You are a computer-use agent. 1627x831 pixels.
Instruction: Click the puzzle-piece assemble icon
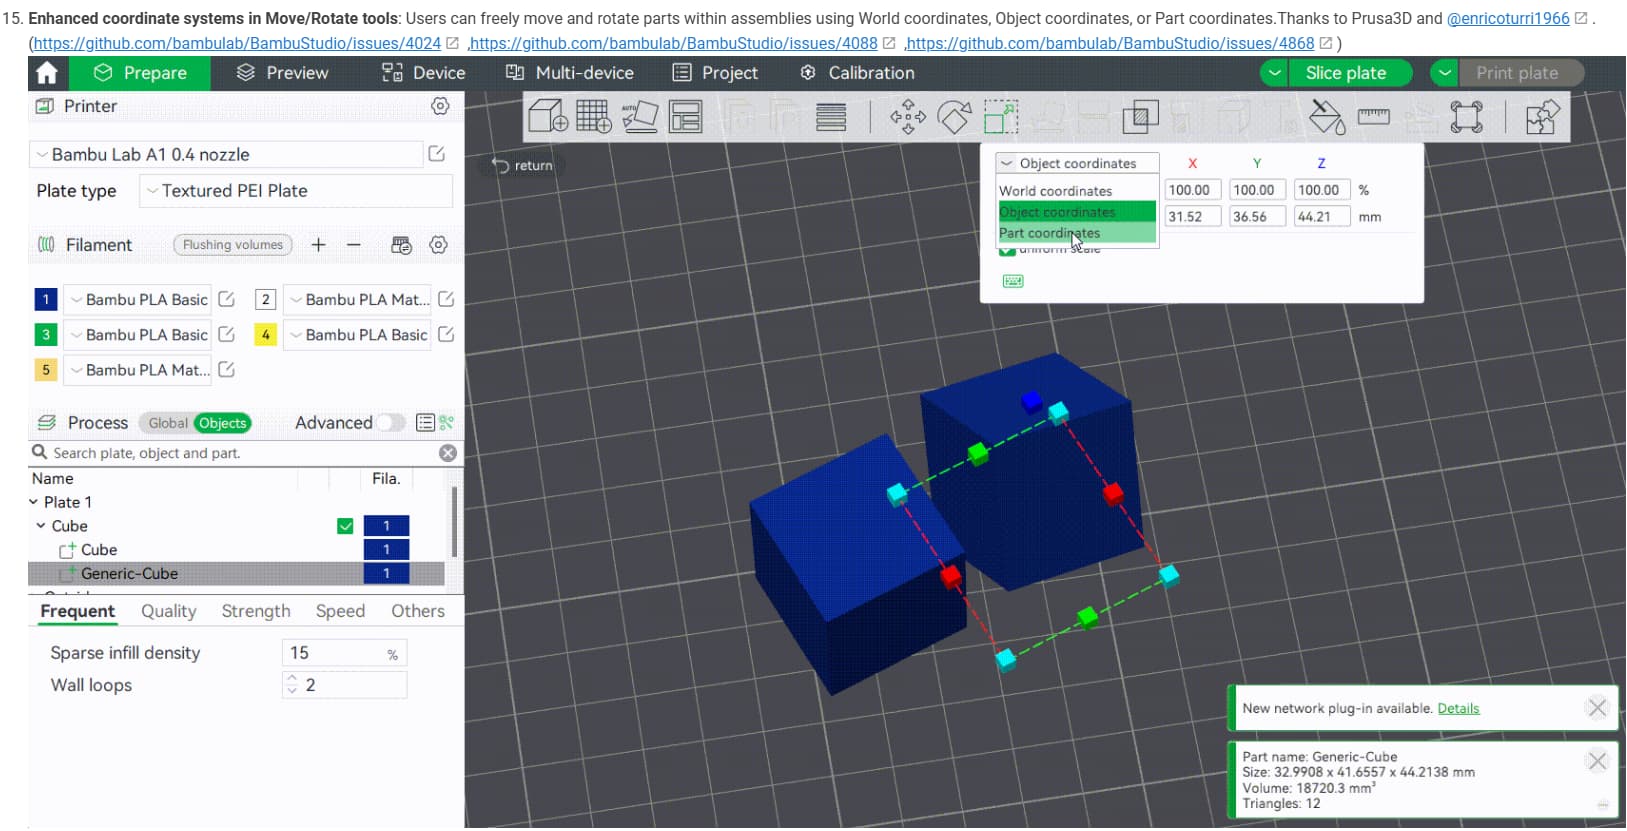(1542, 117)
